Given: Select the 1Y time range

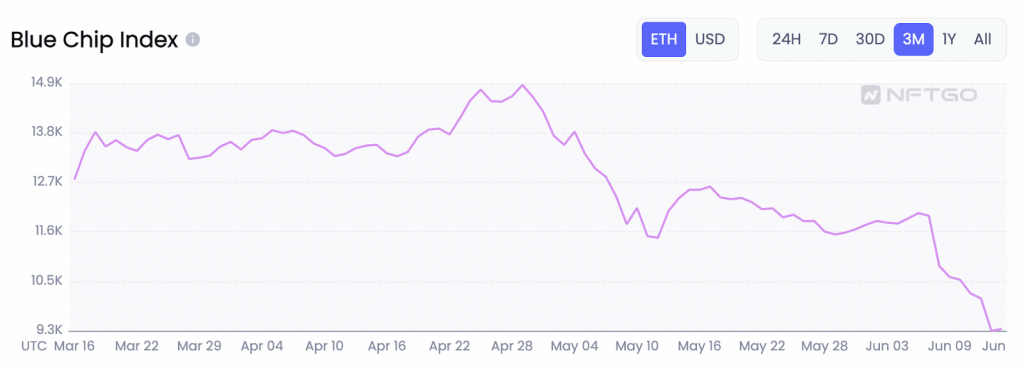Looking at the screenshot, I should [950, 39].
